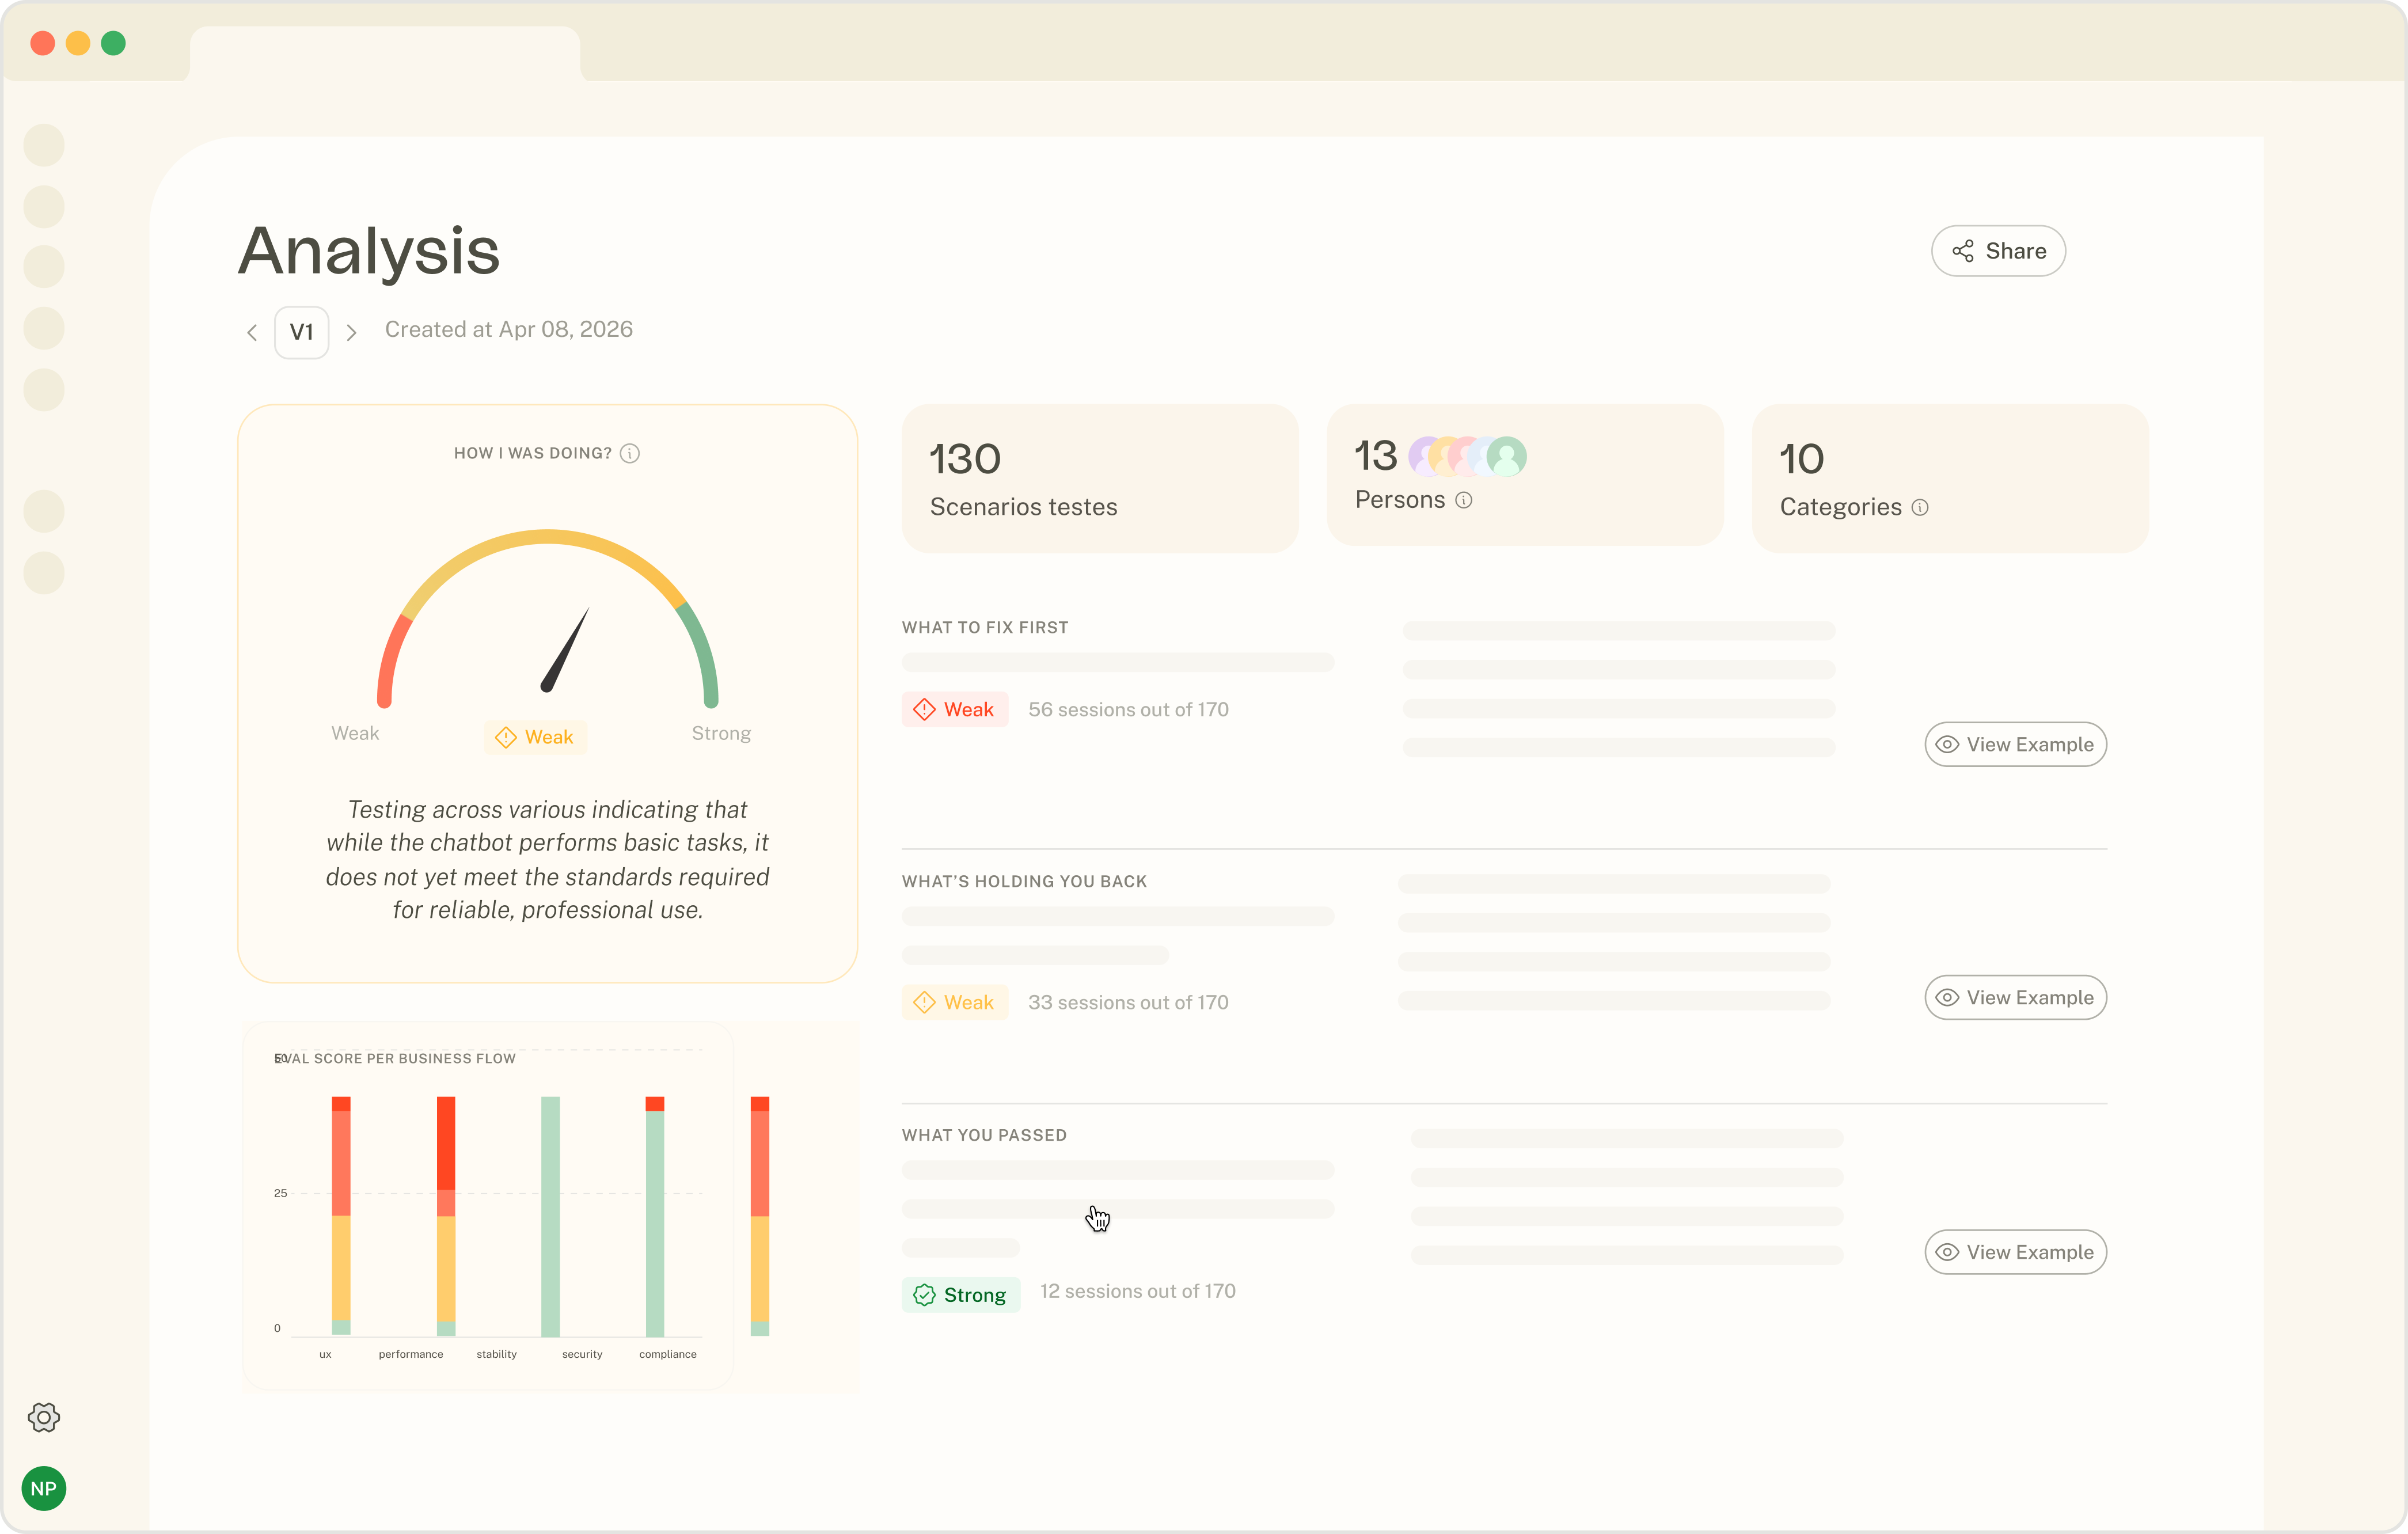Click the Analysis page heading
This screenshot has width=2408, height=1534.
(x=369, y=251)
